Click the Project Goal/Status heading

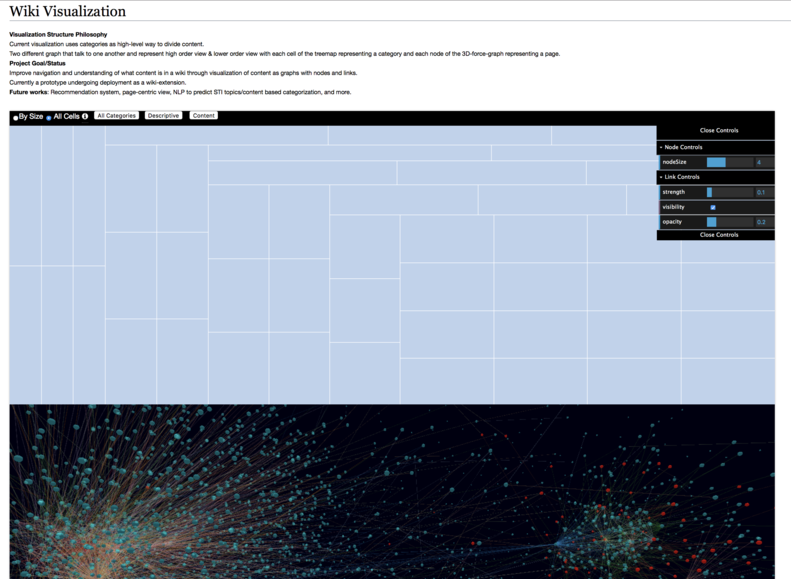(x=37, y=63)
